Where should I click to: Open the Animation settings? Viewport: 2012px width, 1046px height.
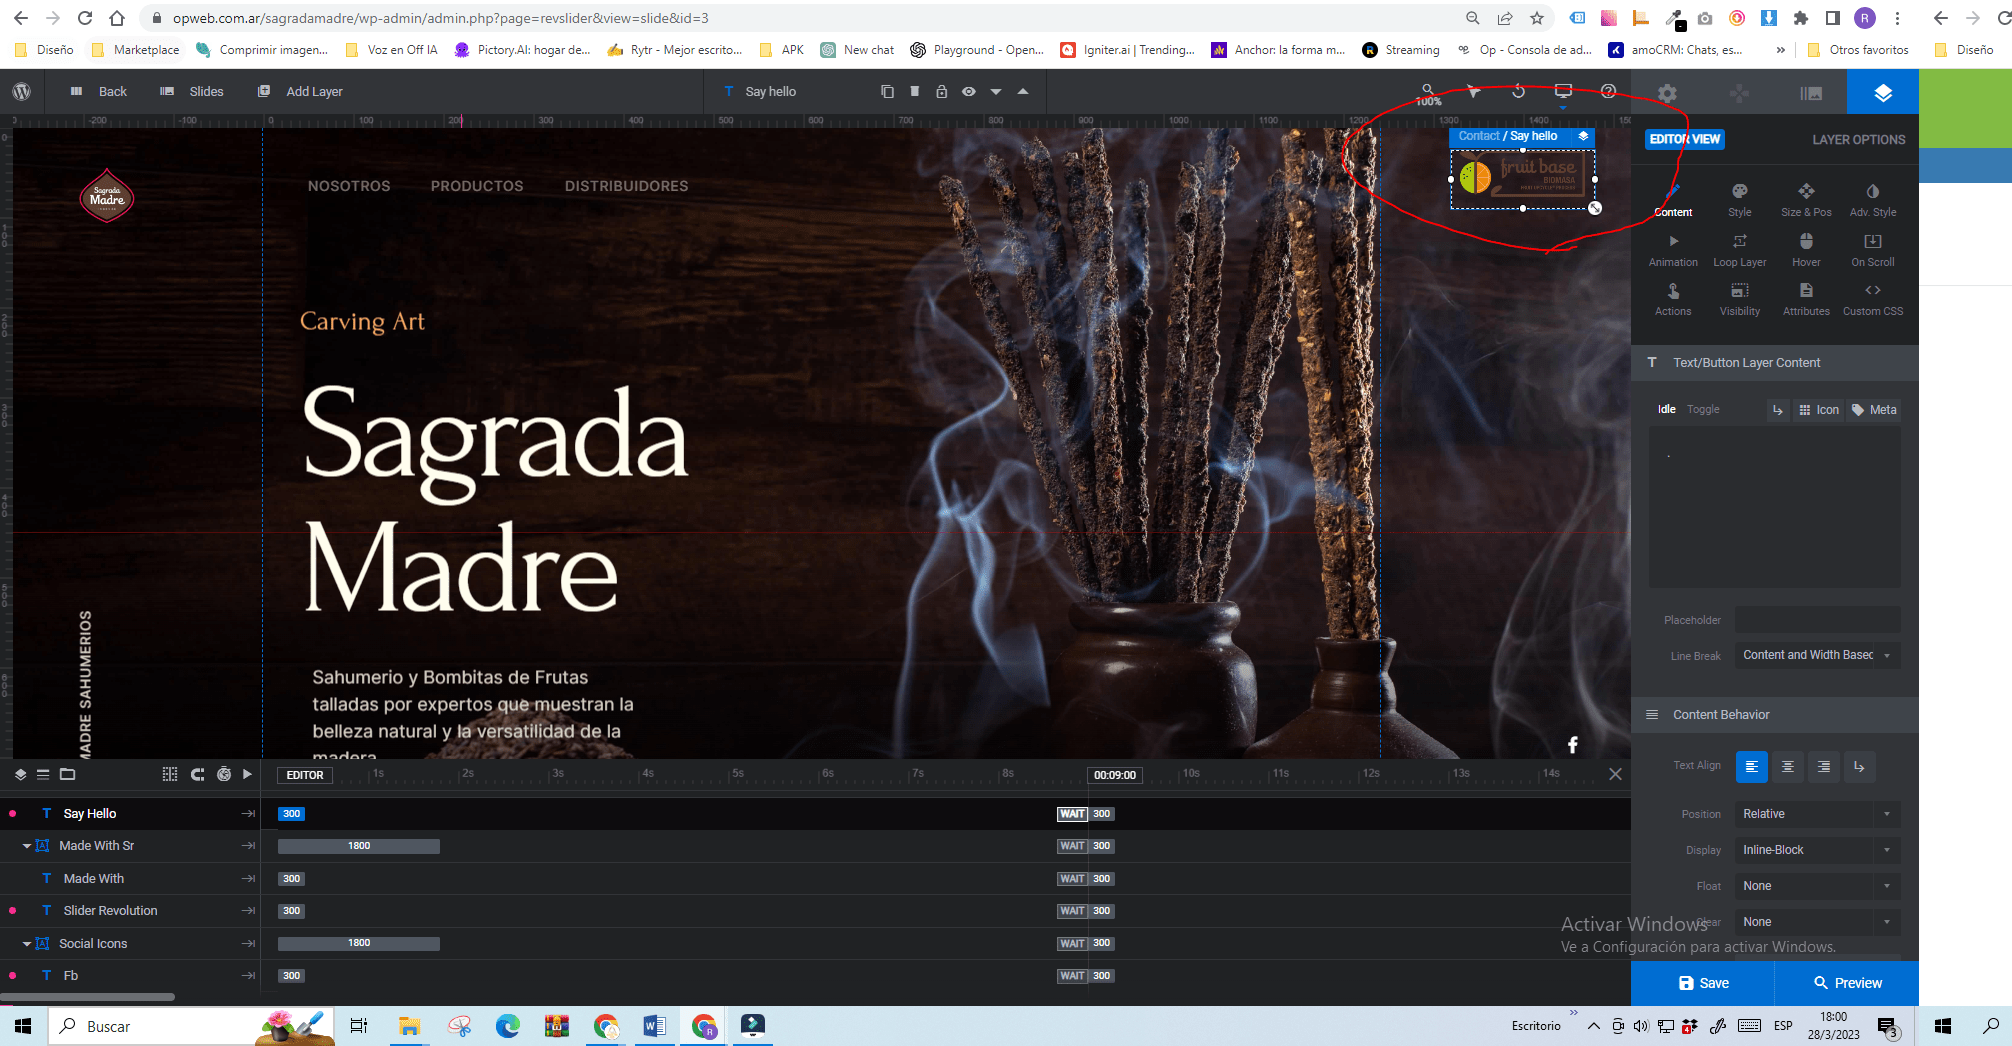coord(1673,250)
